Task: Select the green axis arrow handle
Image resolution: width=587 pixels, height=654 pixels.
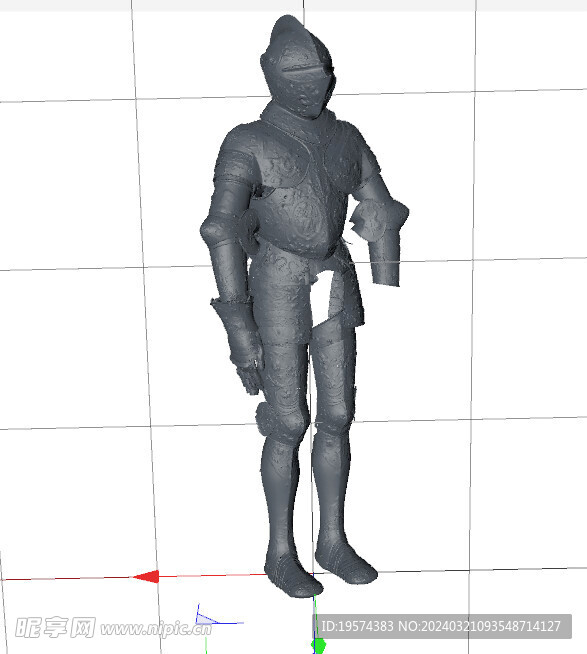Action: 319,645
